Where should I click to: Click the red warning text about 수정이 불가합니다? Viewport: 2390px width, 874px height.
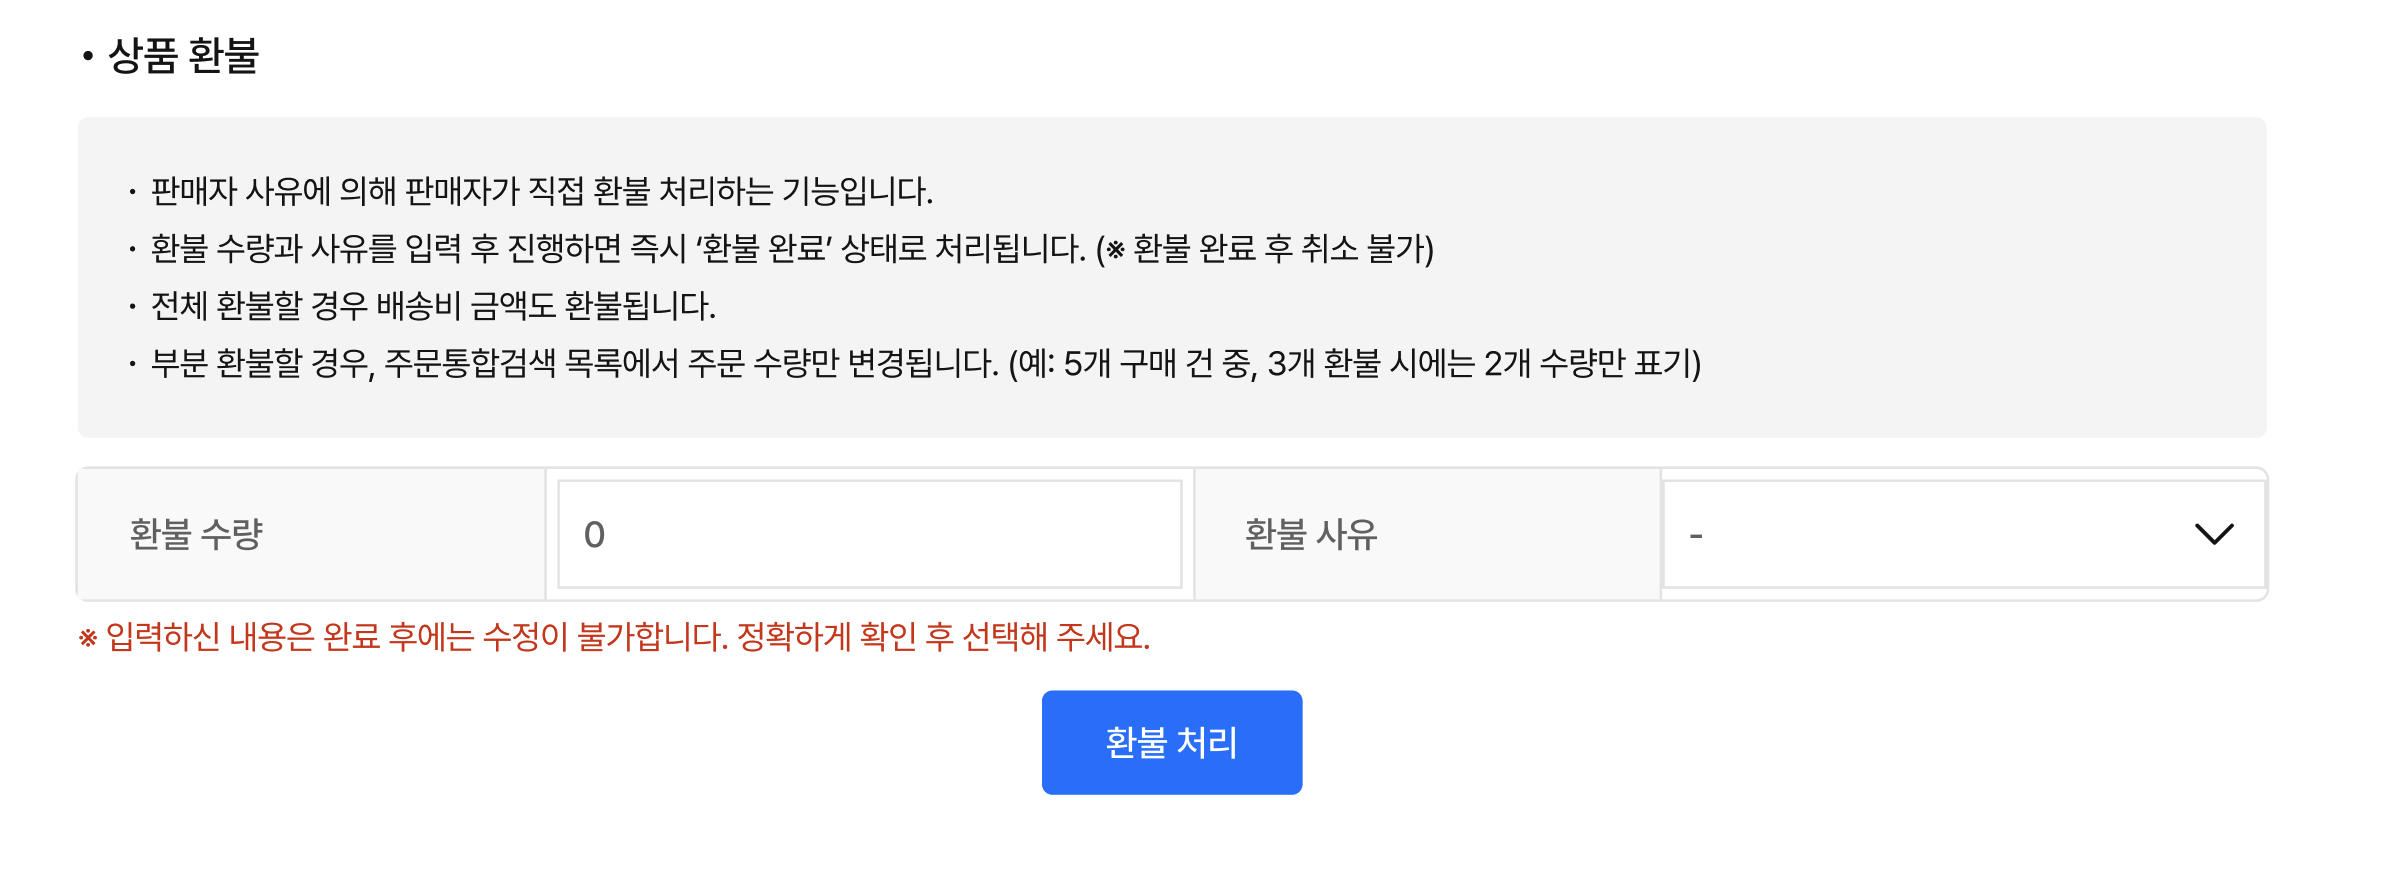(x=628, y=636)
